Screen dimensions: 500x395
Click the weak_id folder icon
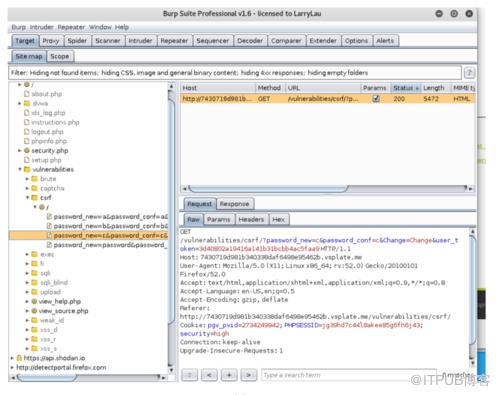34,320
